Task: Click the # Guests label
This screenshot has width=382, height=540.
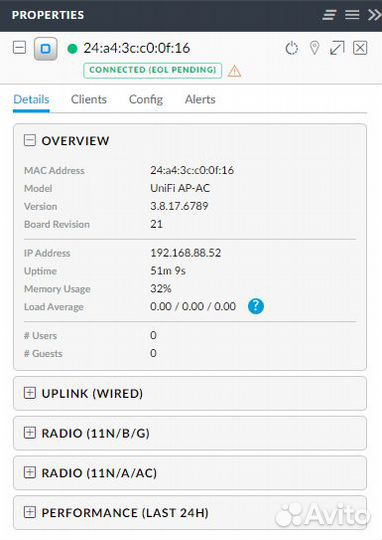Action: 43,354
